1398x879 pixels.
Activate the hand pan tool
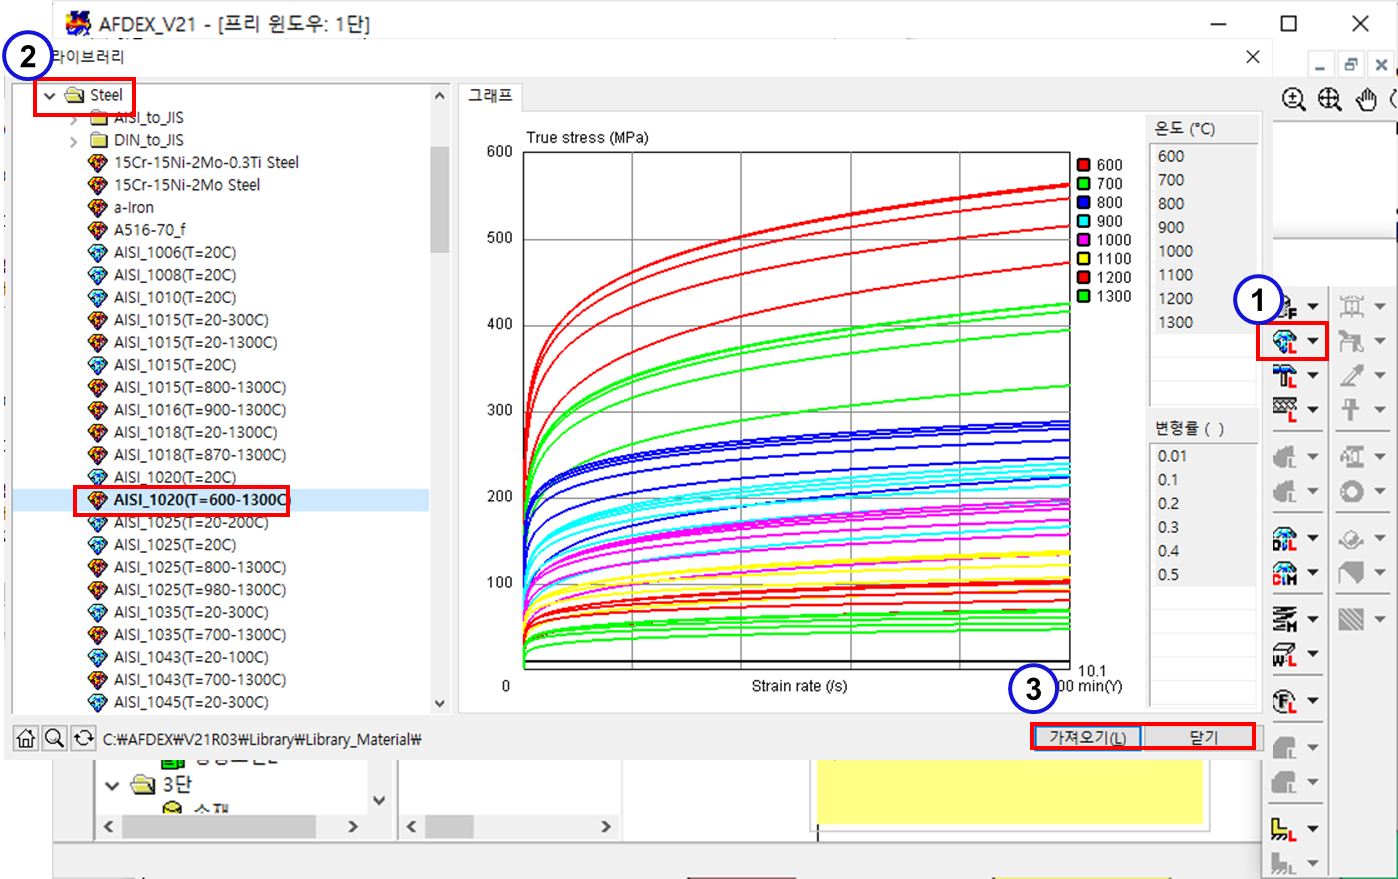pos(1366,99)
